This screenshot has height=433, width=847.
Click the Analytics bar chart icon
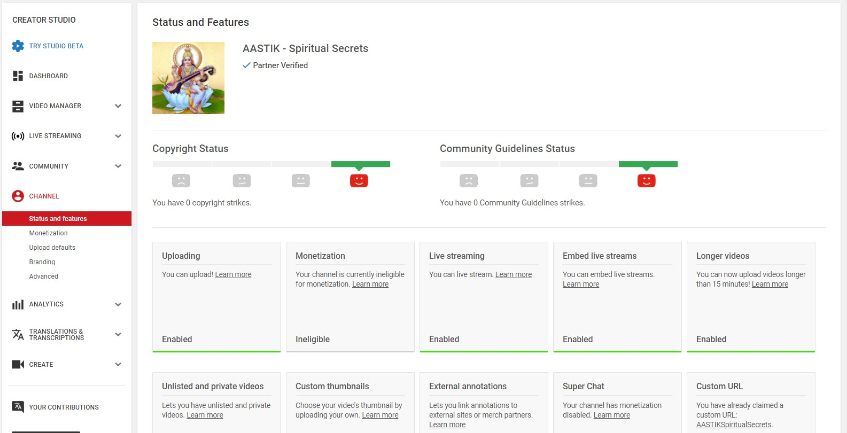tap(18, 305)
